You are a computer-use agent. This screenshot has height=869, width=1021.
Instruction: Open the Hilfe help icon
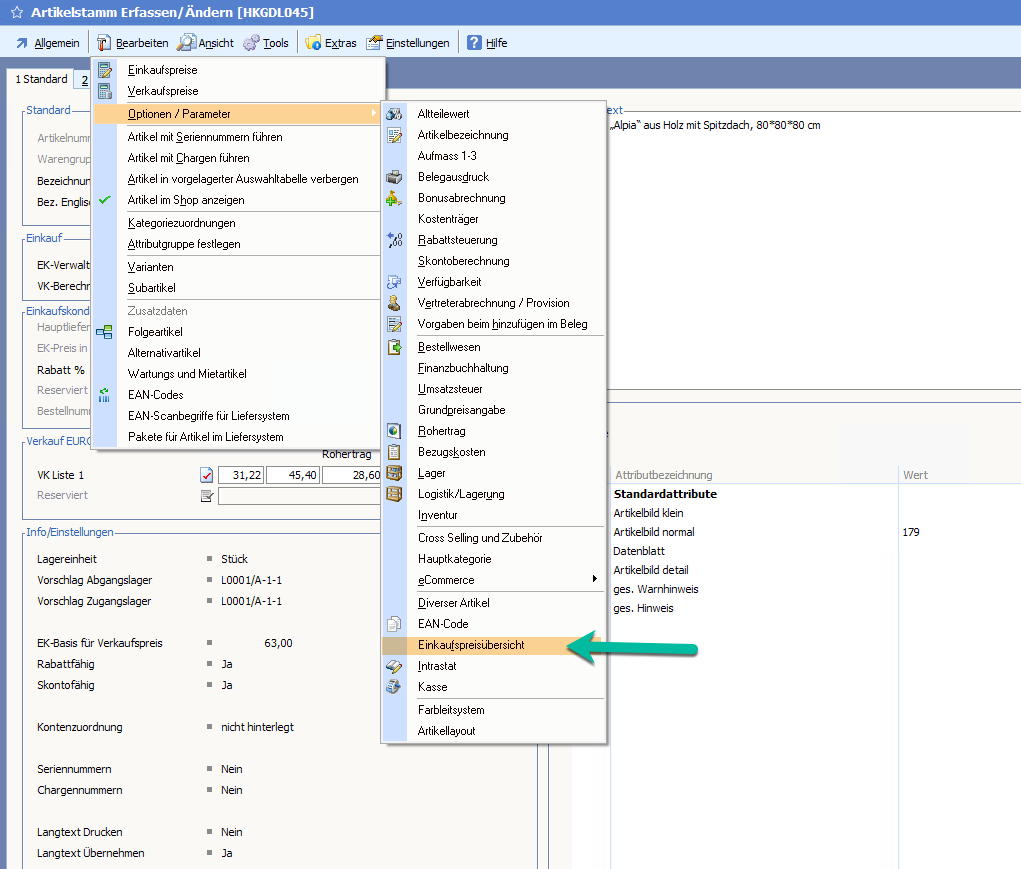click(x=472, y=43)
